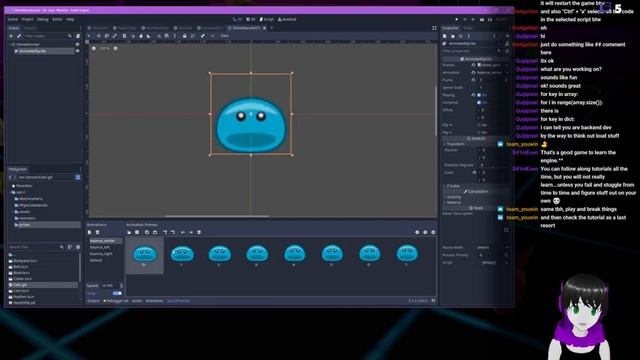
Task: Open the Pause Mode dropdown
Action: coord(493,247)
